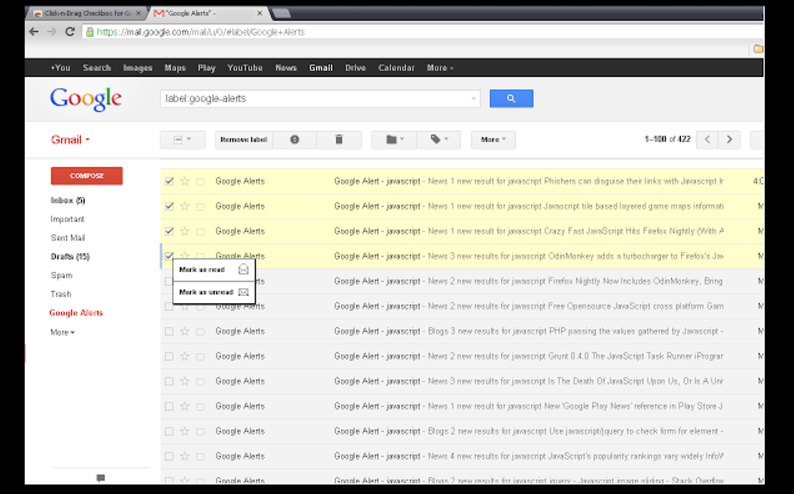Expand More in the left sidebar
Viewport: 794px width, 494px height.
tap(62, 333)
